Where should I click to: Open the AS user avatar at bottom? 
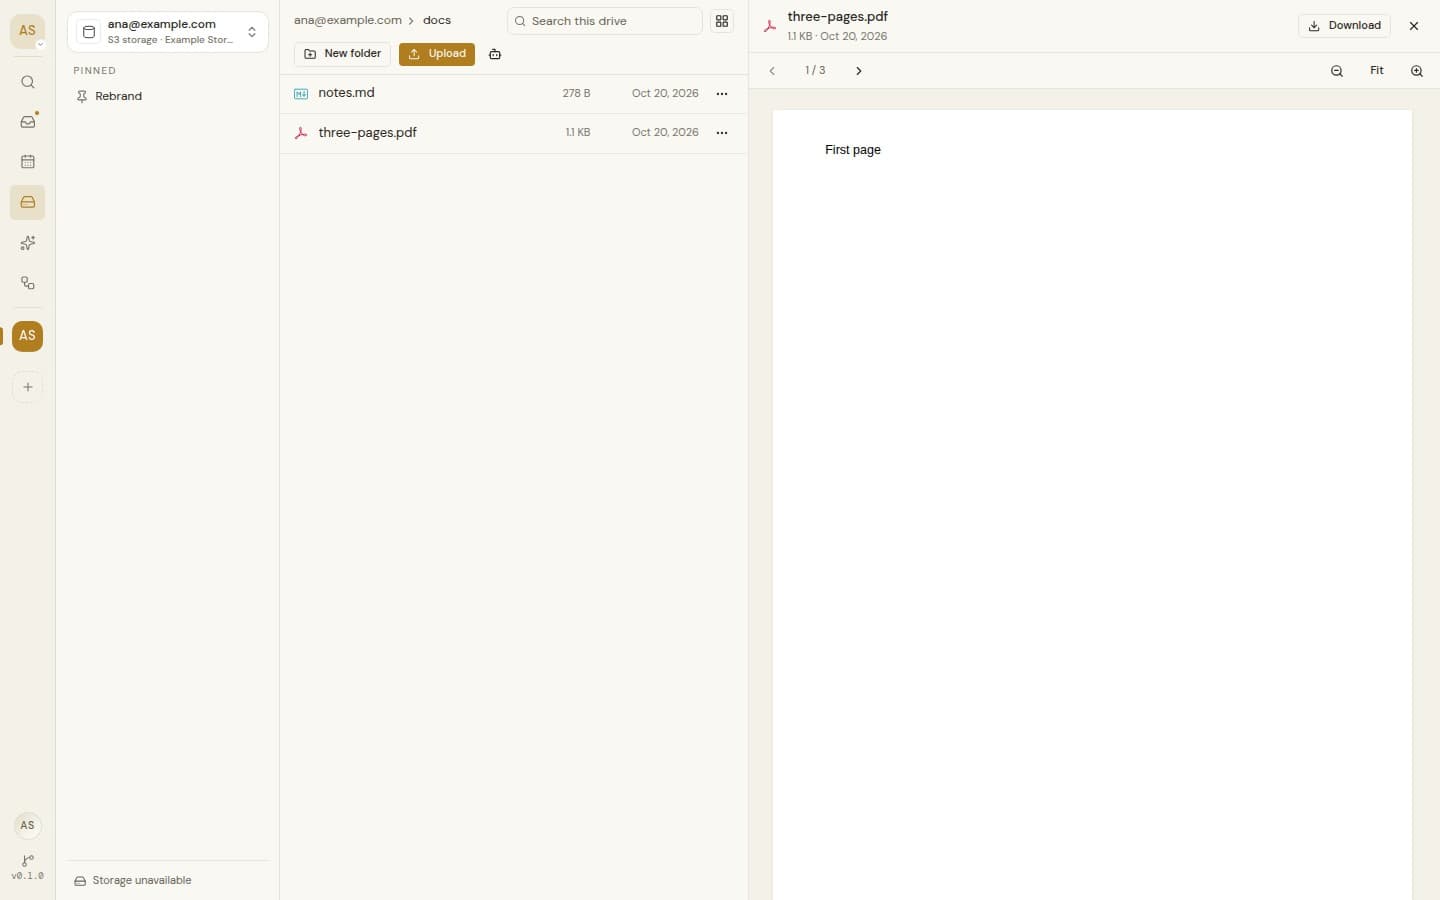(x=28, y=825)
